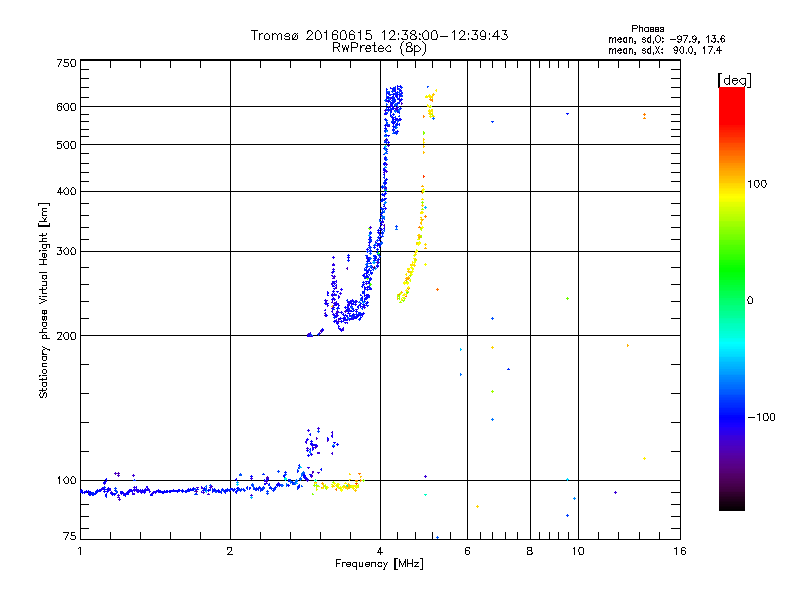Screen dimensions: 800x600
Task: Click the 'mean, sd,O: -97.9, 13.6' statistics line
Action: (666, 39)
